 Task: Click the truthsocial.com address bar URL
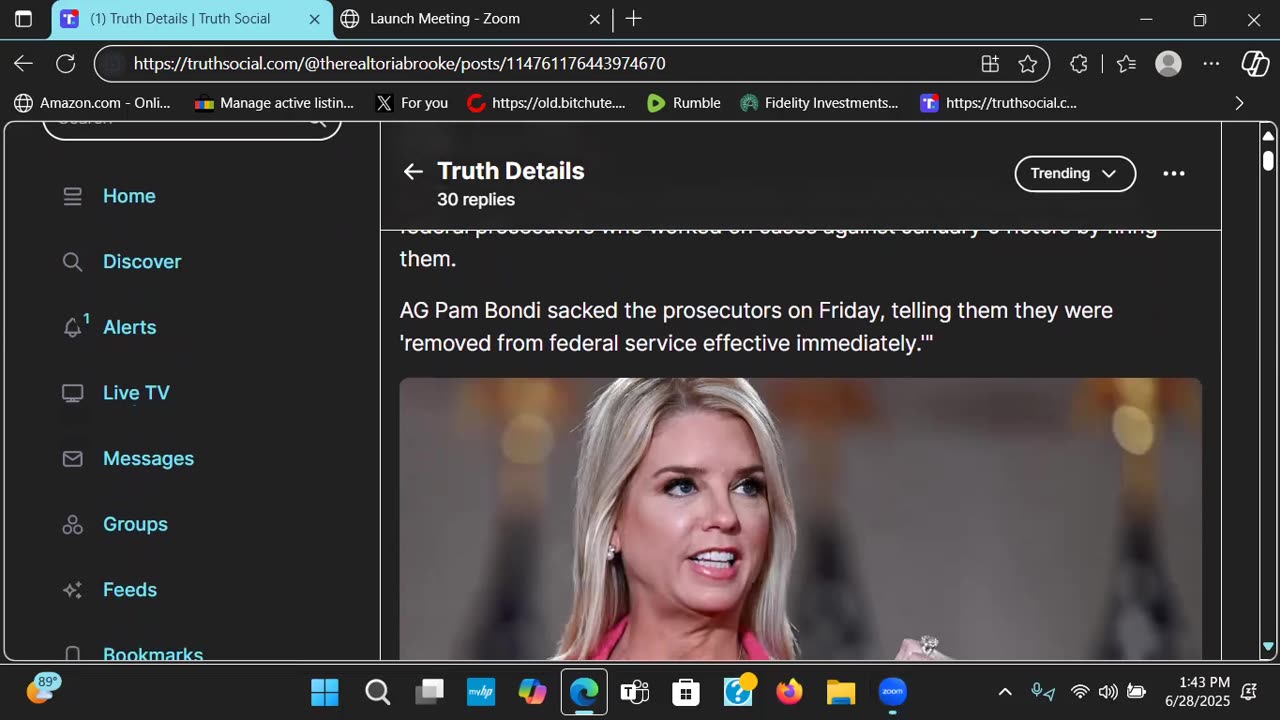[x=399, y=64]
